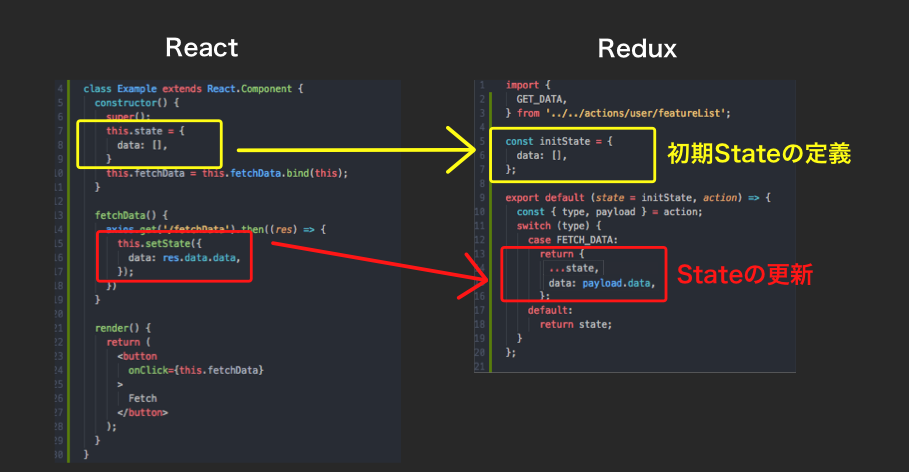Click the line "class Example extends React.Component {"
The image size is (909, 472).
(193, 89)
